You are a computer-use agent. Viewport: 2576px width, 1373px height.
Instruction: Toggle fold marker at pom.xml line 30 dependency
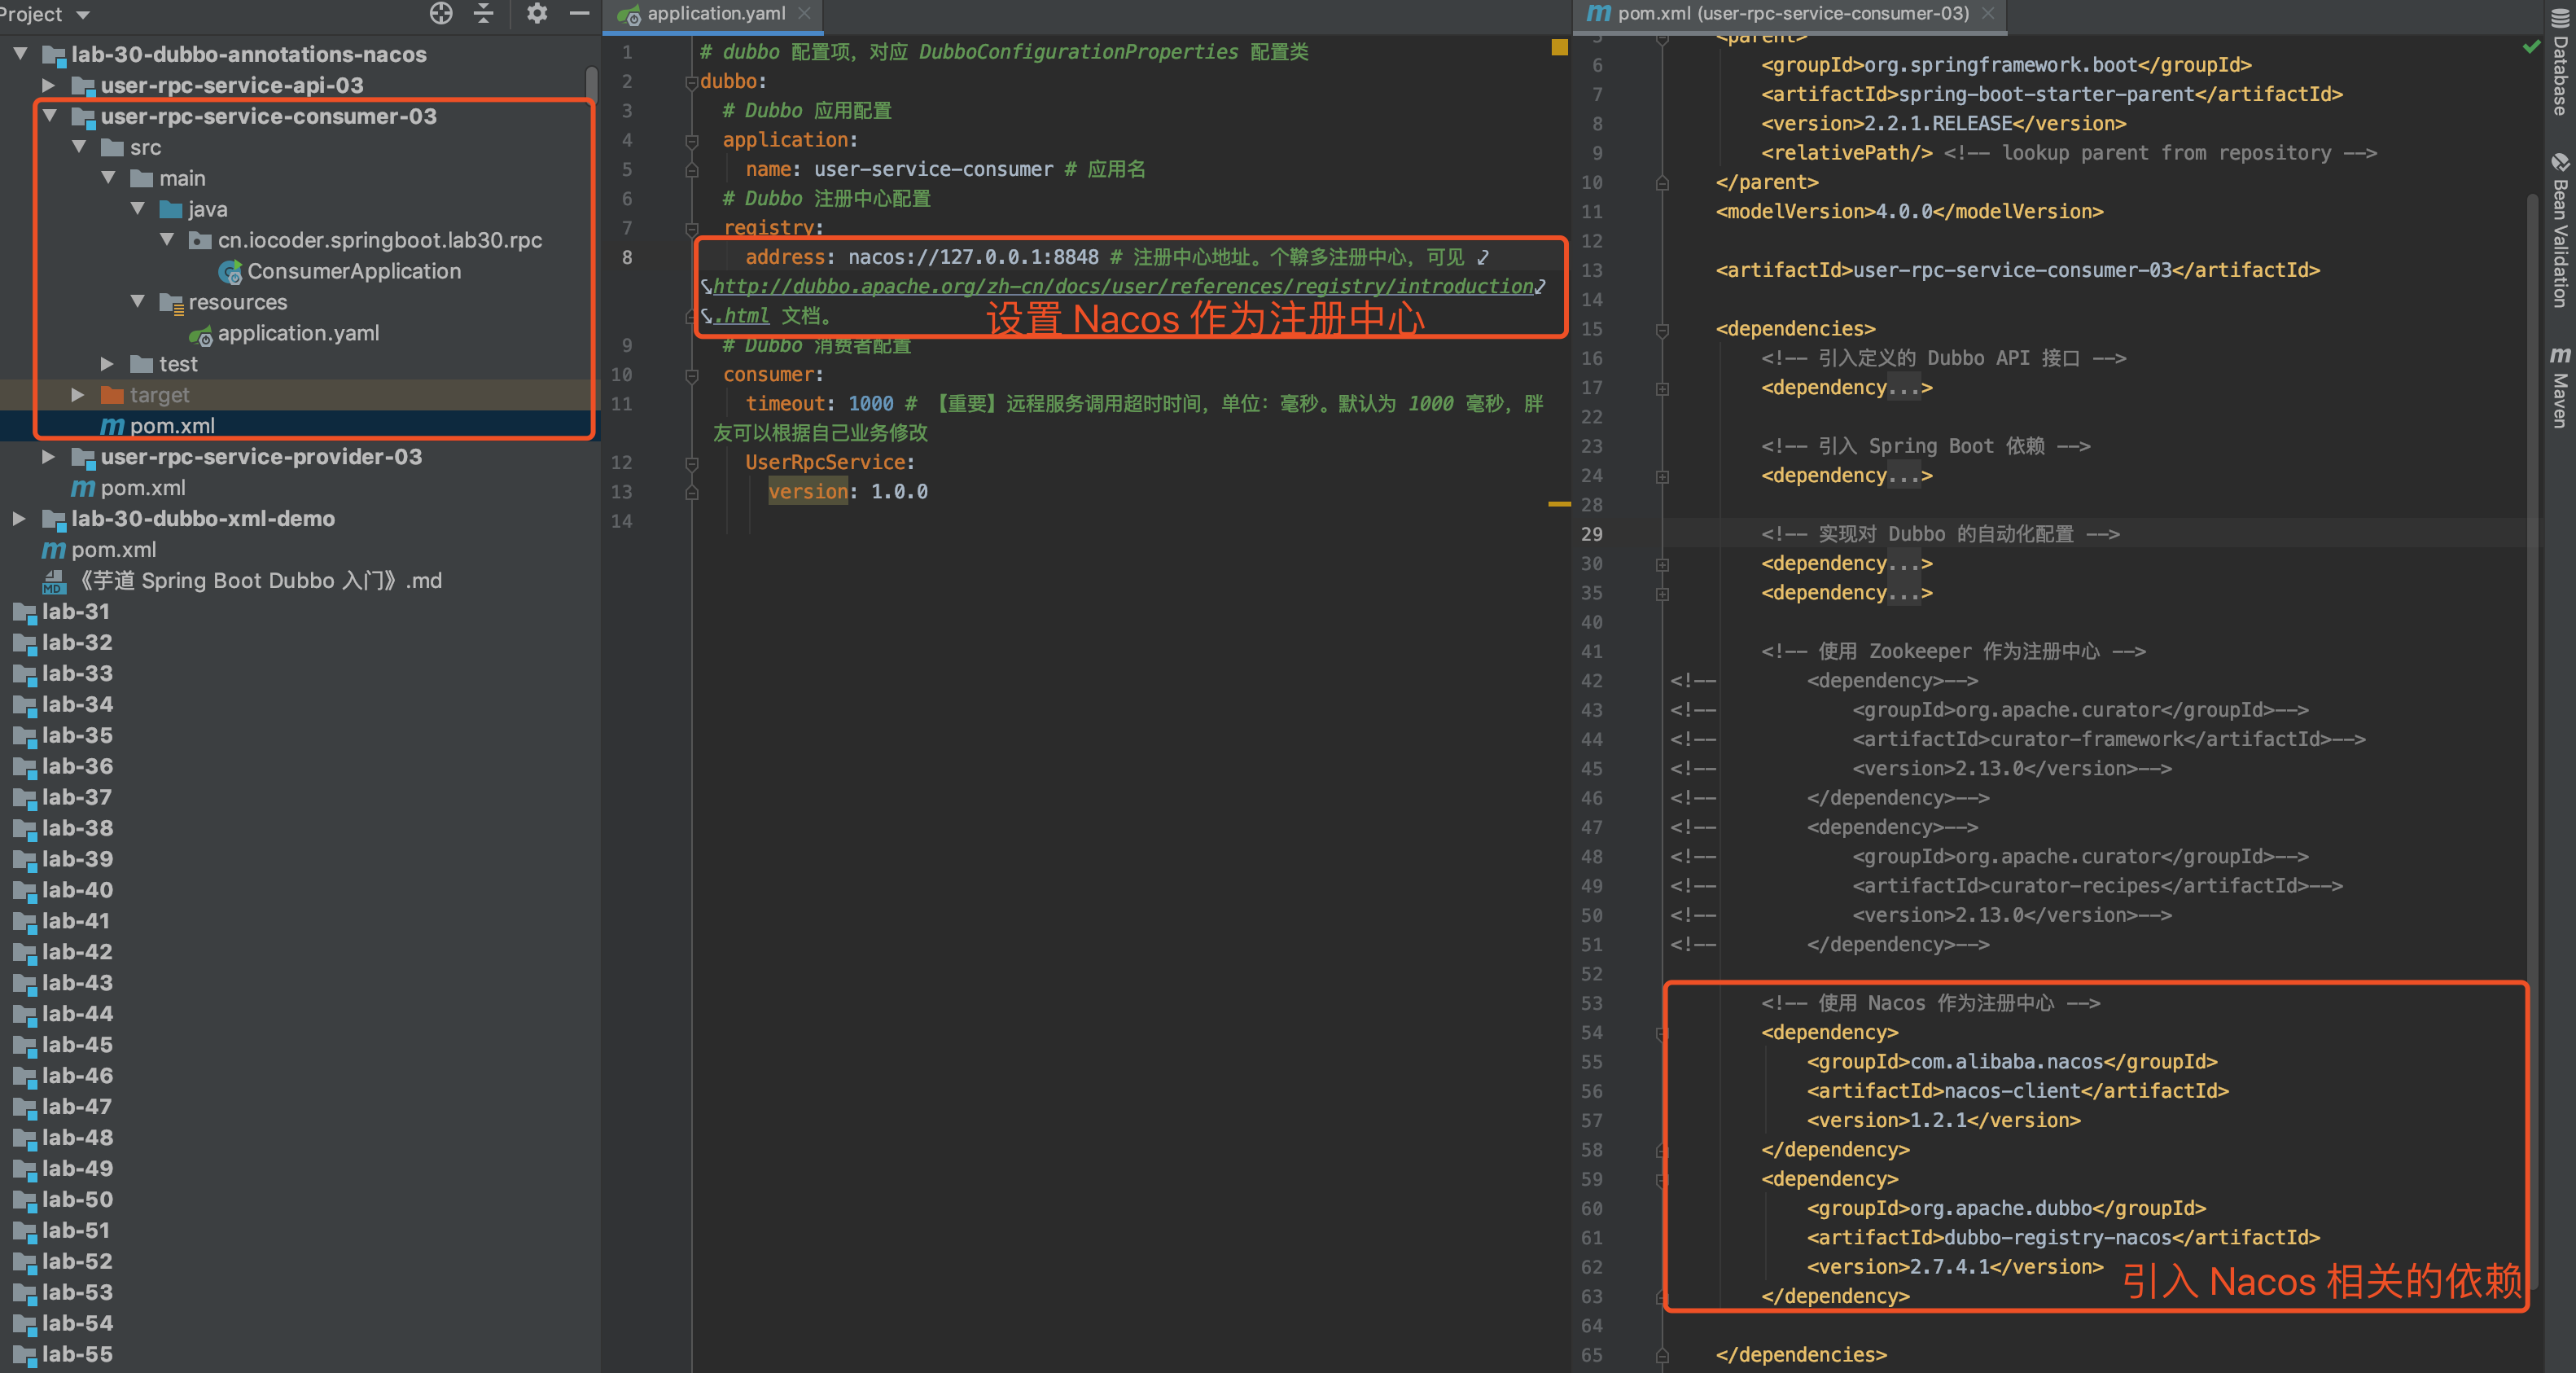1662,564
